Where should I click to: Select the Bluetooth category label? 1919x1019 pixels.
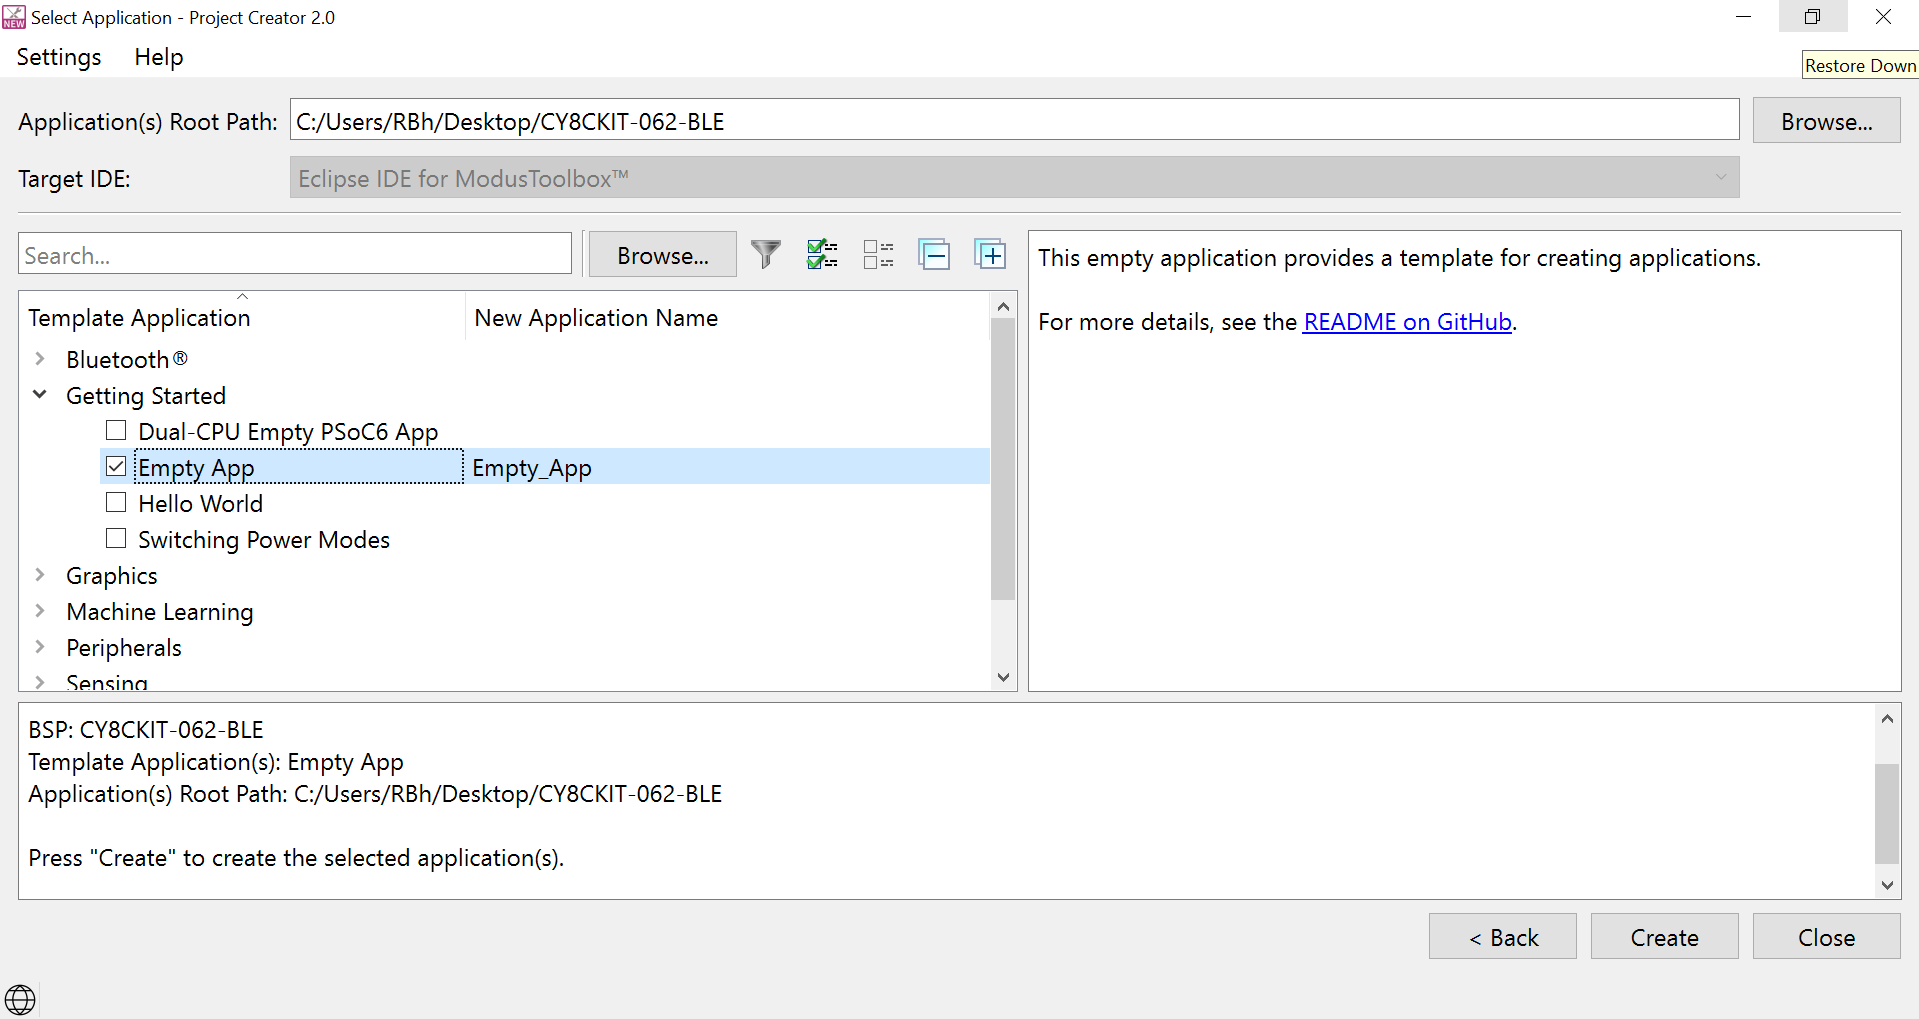[127, 359]
